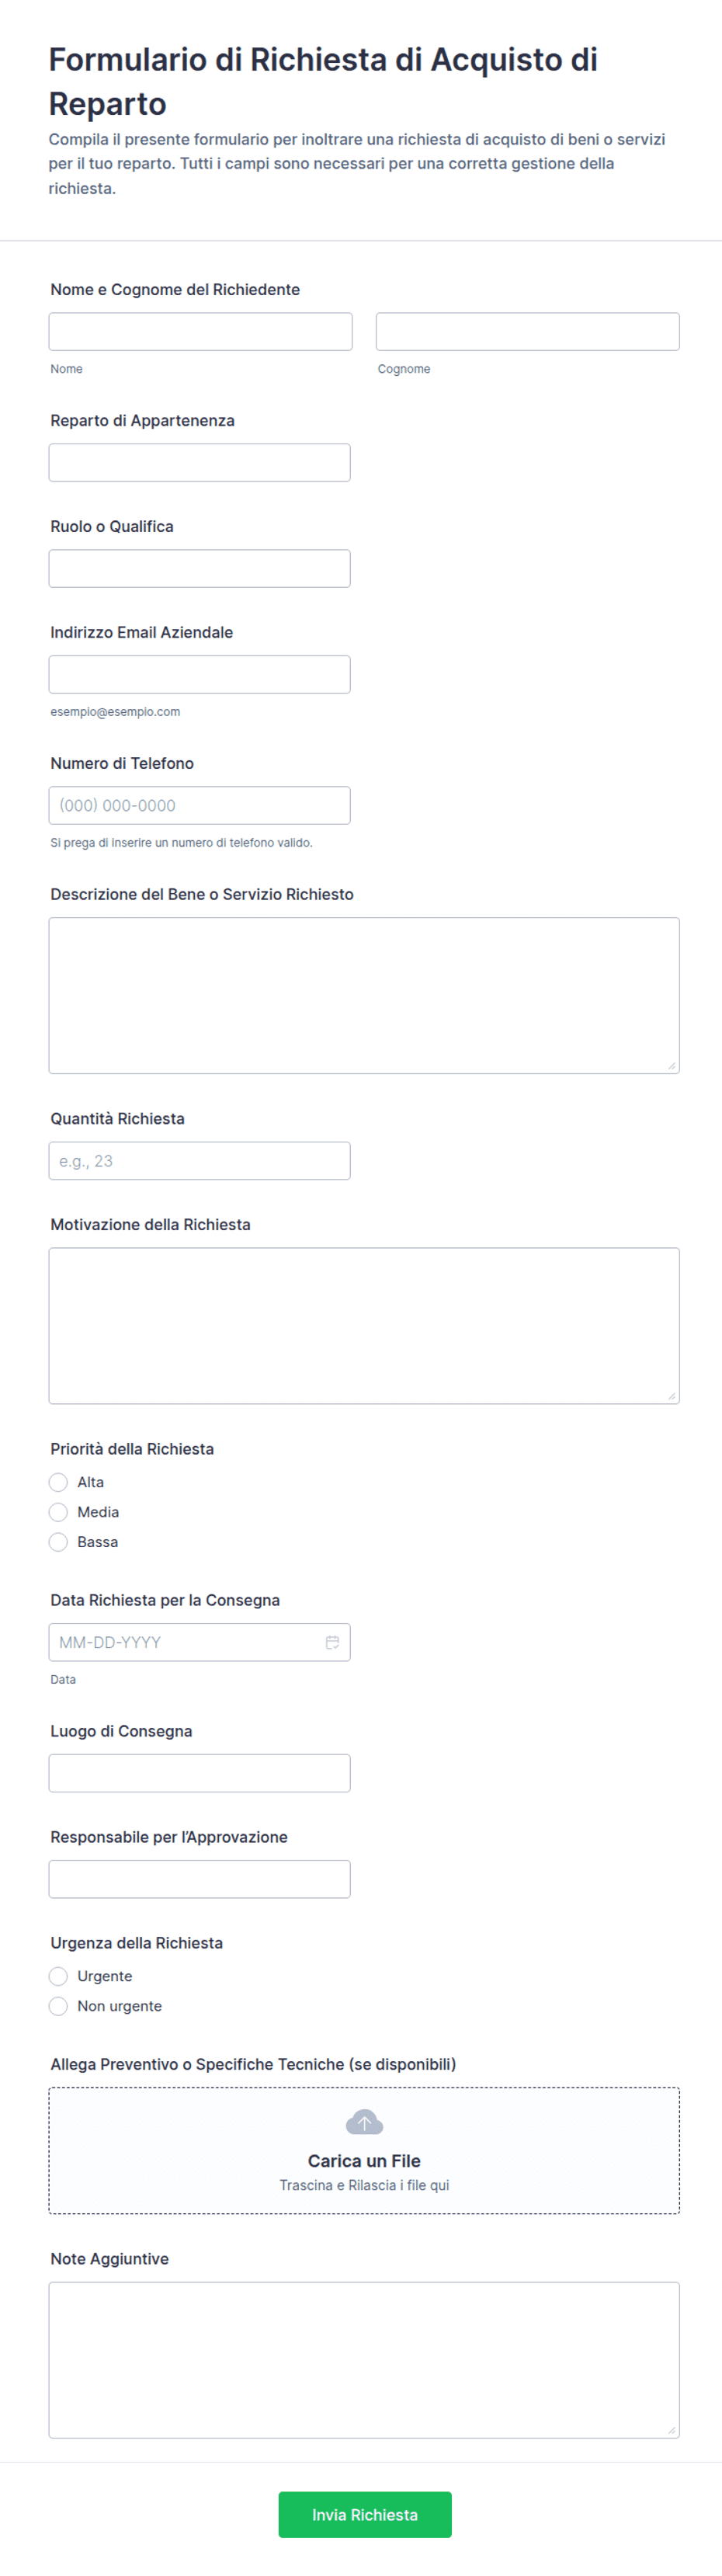Submit form with Invia Richiesta button
Viewport: 722px width, 2576px height.
(365, 2514)
